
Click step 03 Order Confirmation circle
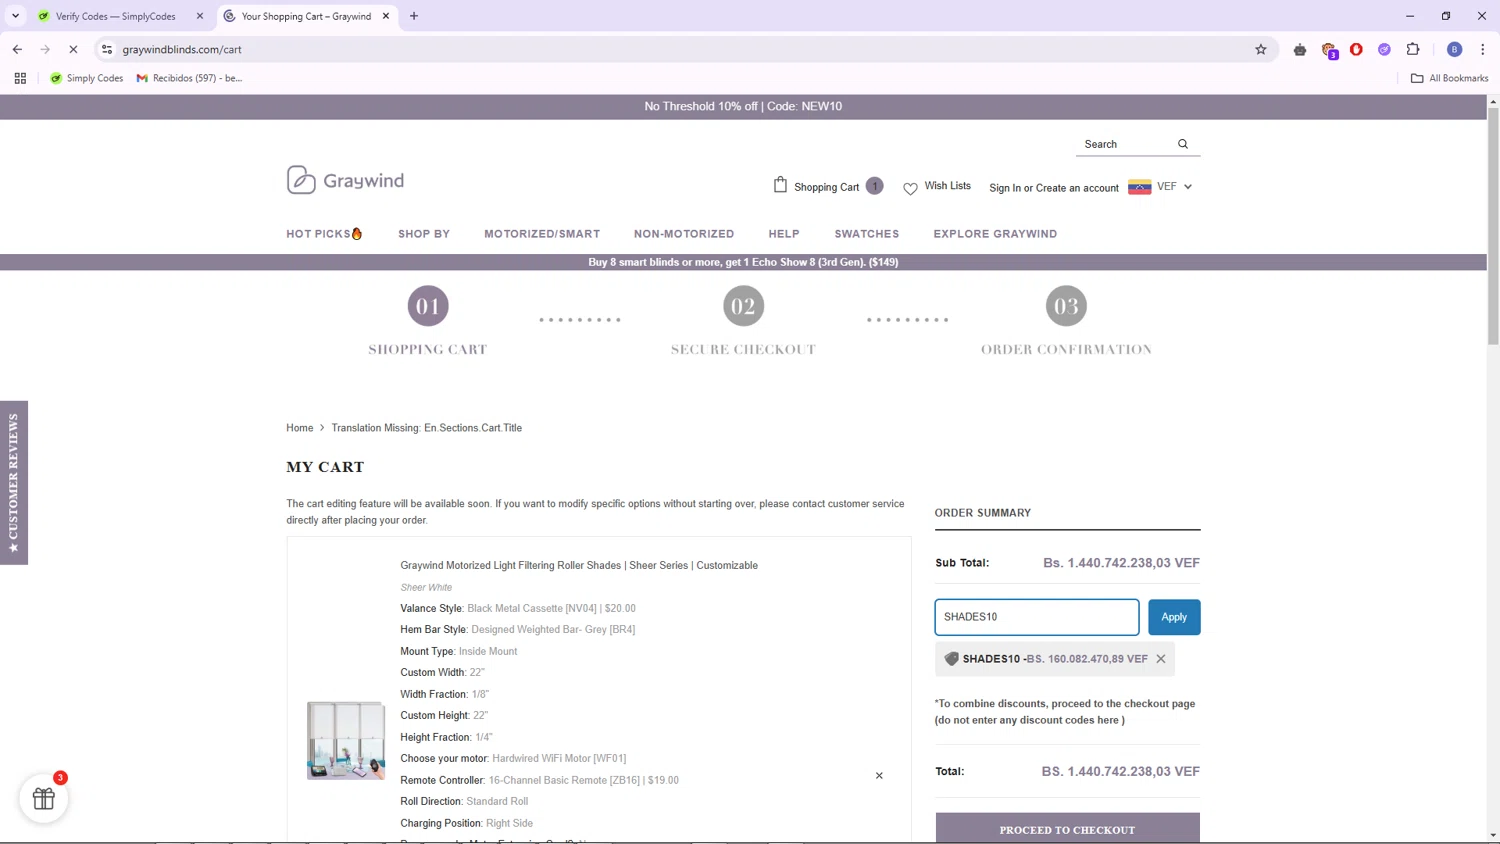coord(1066,306)
